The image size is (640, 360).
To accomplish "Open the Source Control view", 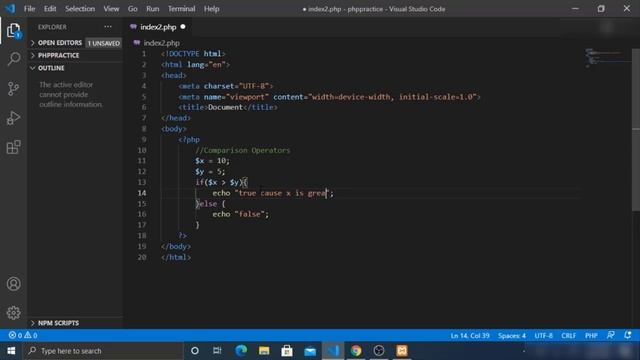I will [x=13, y=89].
